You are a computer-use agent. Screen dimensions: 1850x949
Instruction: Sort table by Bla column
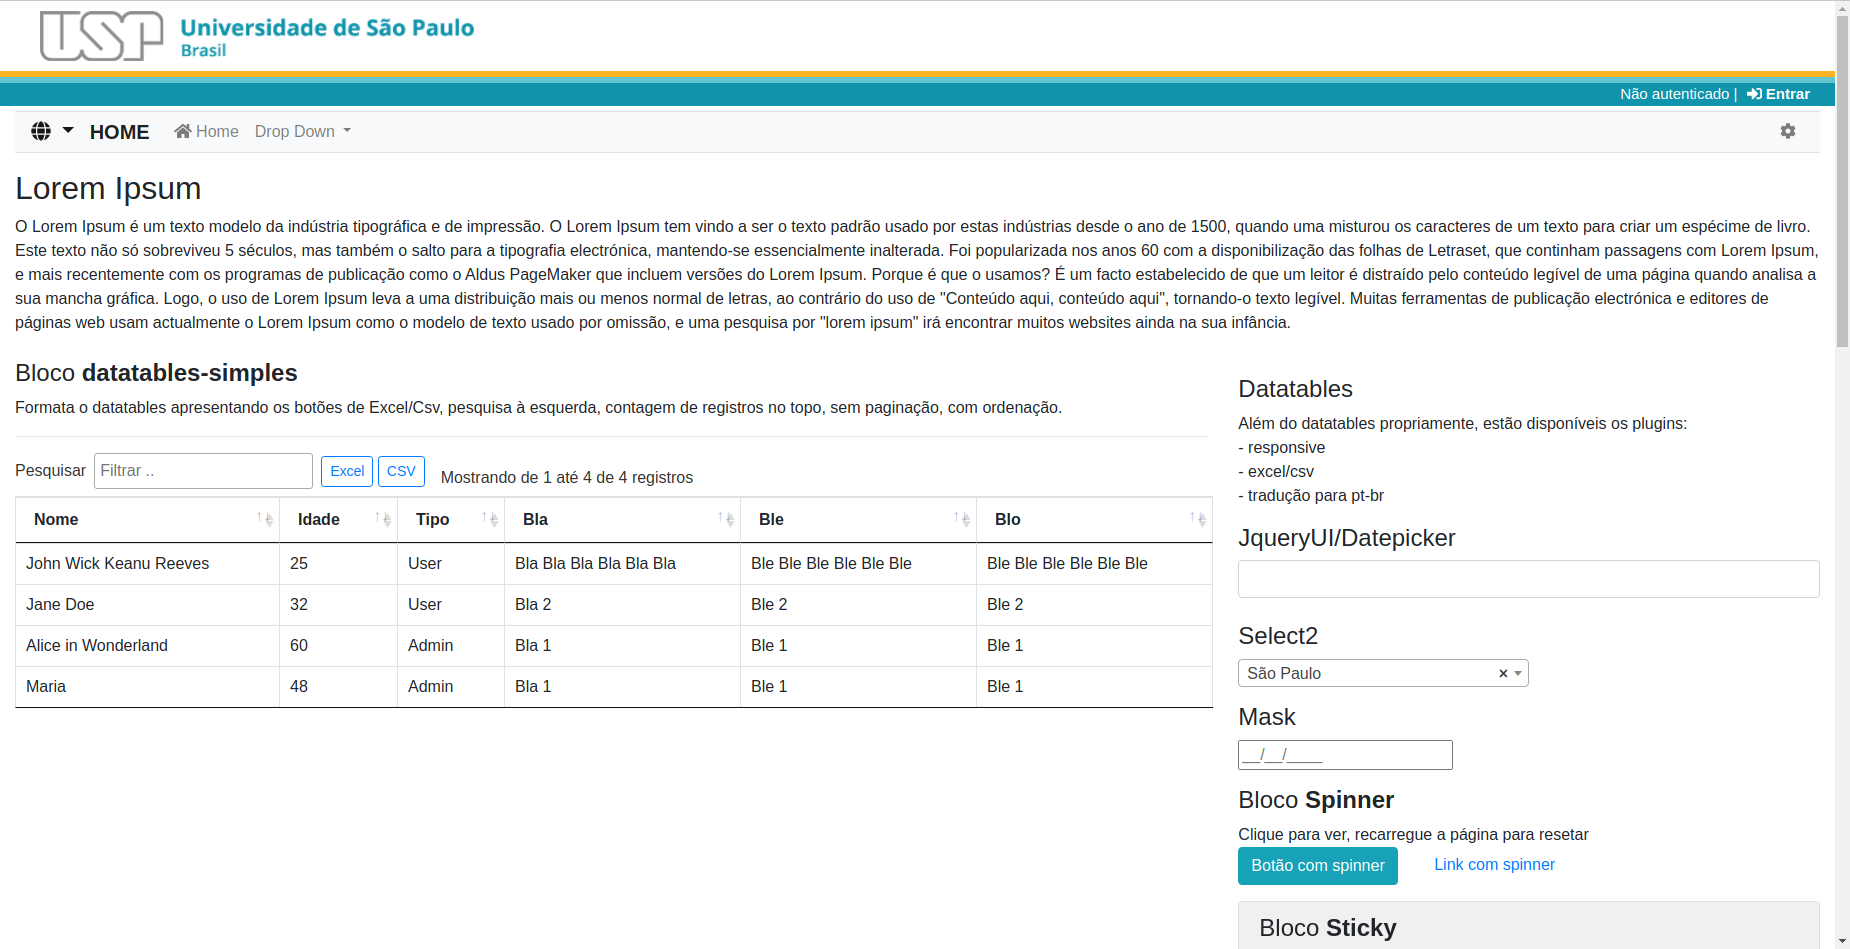pyautogui.click(x=622, y=520)
